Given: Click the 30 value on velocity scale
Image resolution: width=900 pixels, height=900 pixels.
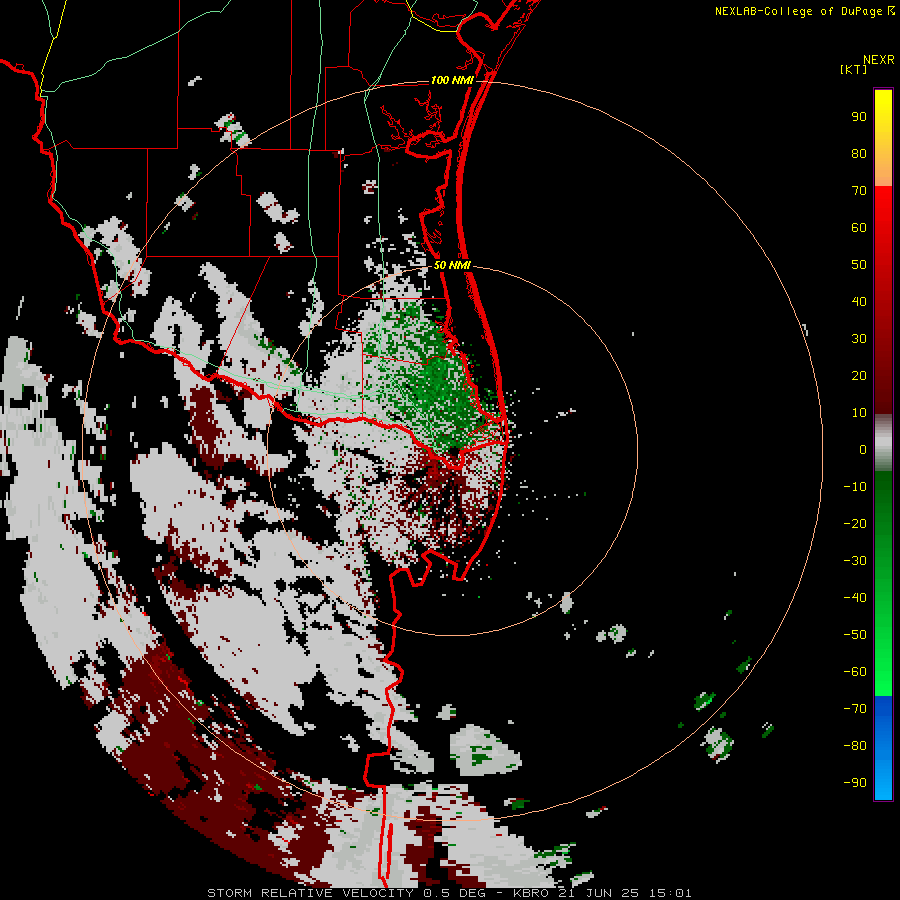Looking at the screenshot, I should coord(859,339).
